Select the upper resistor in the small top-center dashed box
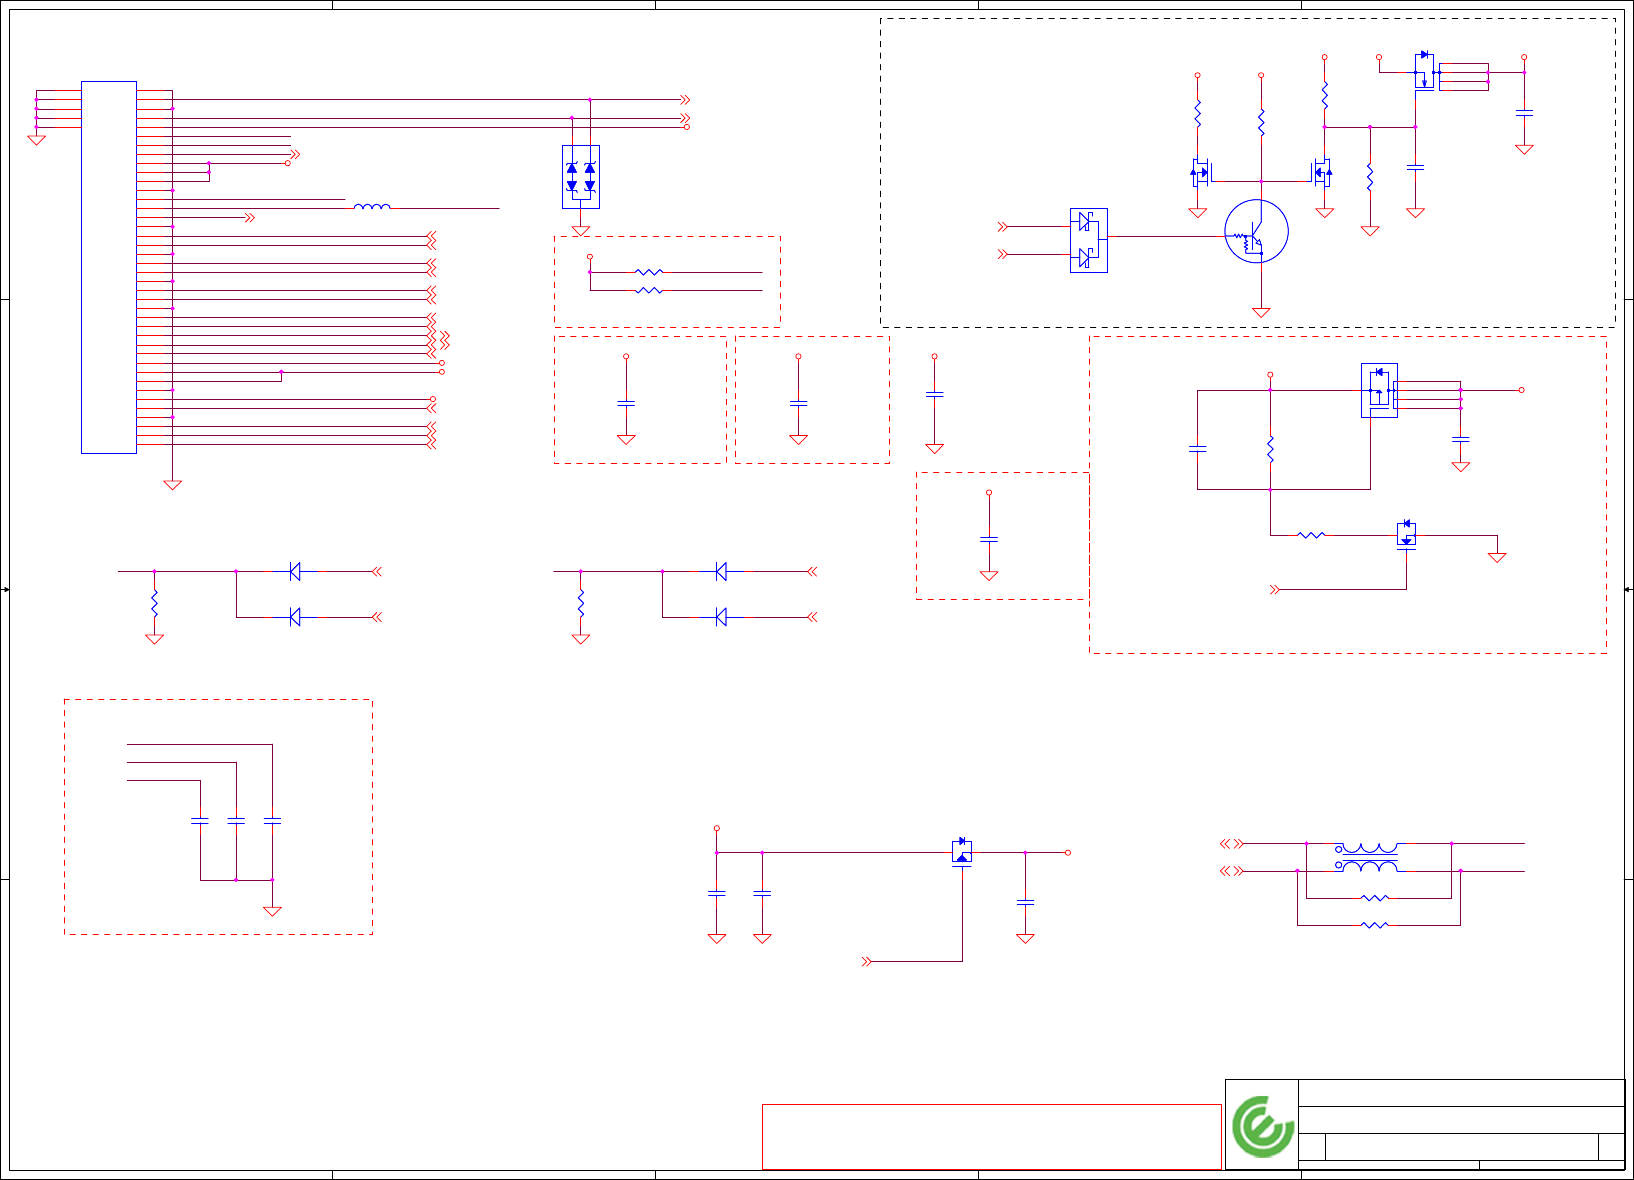The height and width of the screenshot is (1180, 1634). [x=649, y=272]
